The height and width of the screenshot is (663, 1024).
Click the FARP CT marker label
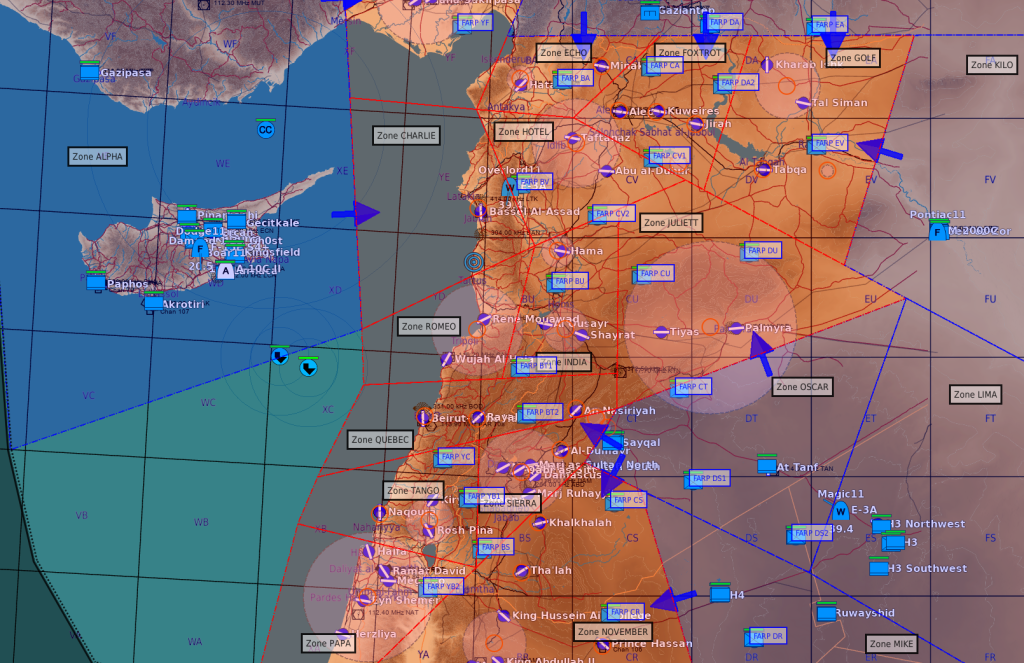692,387
